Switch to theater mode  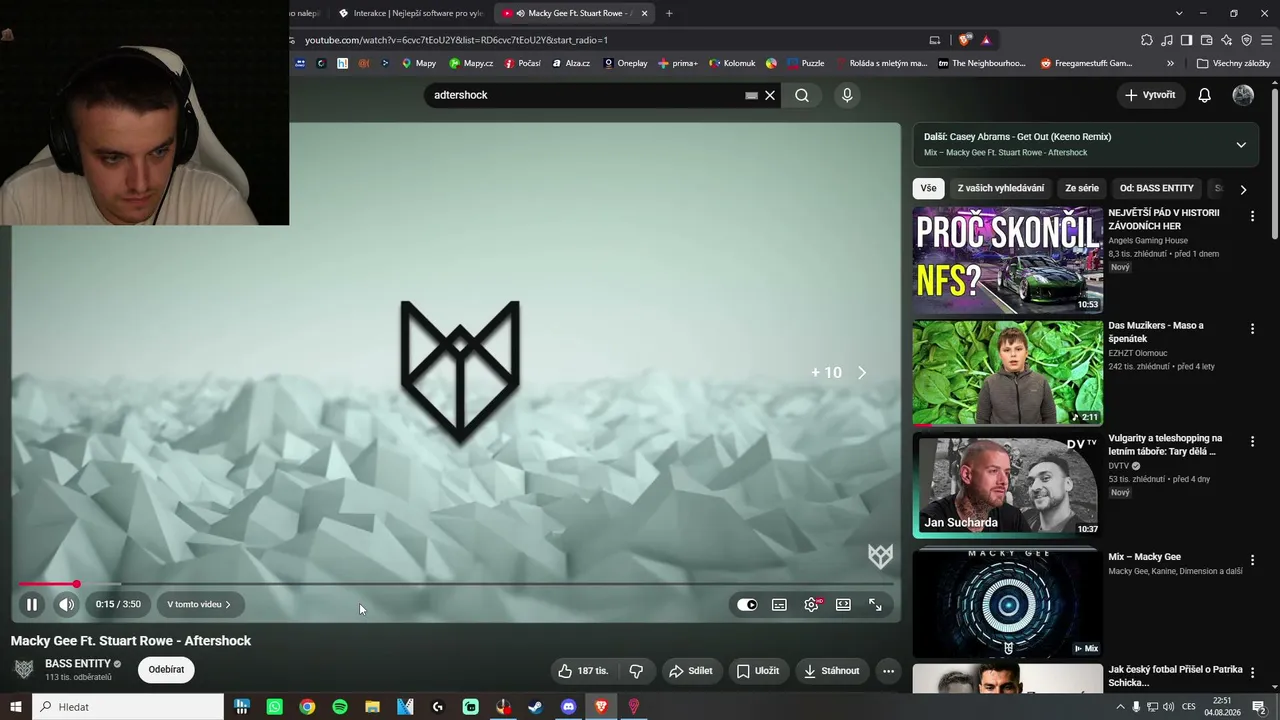pos(843,604)
